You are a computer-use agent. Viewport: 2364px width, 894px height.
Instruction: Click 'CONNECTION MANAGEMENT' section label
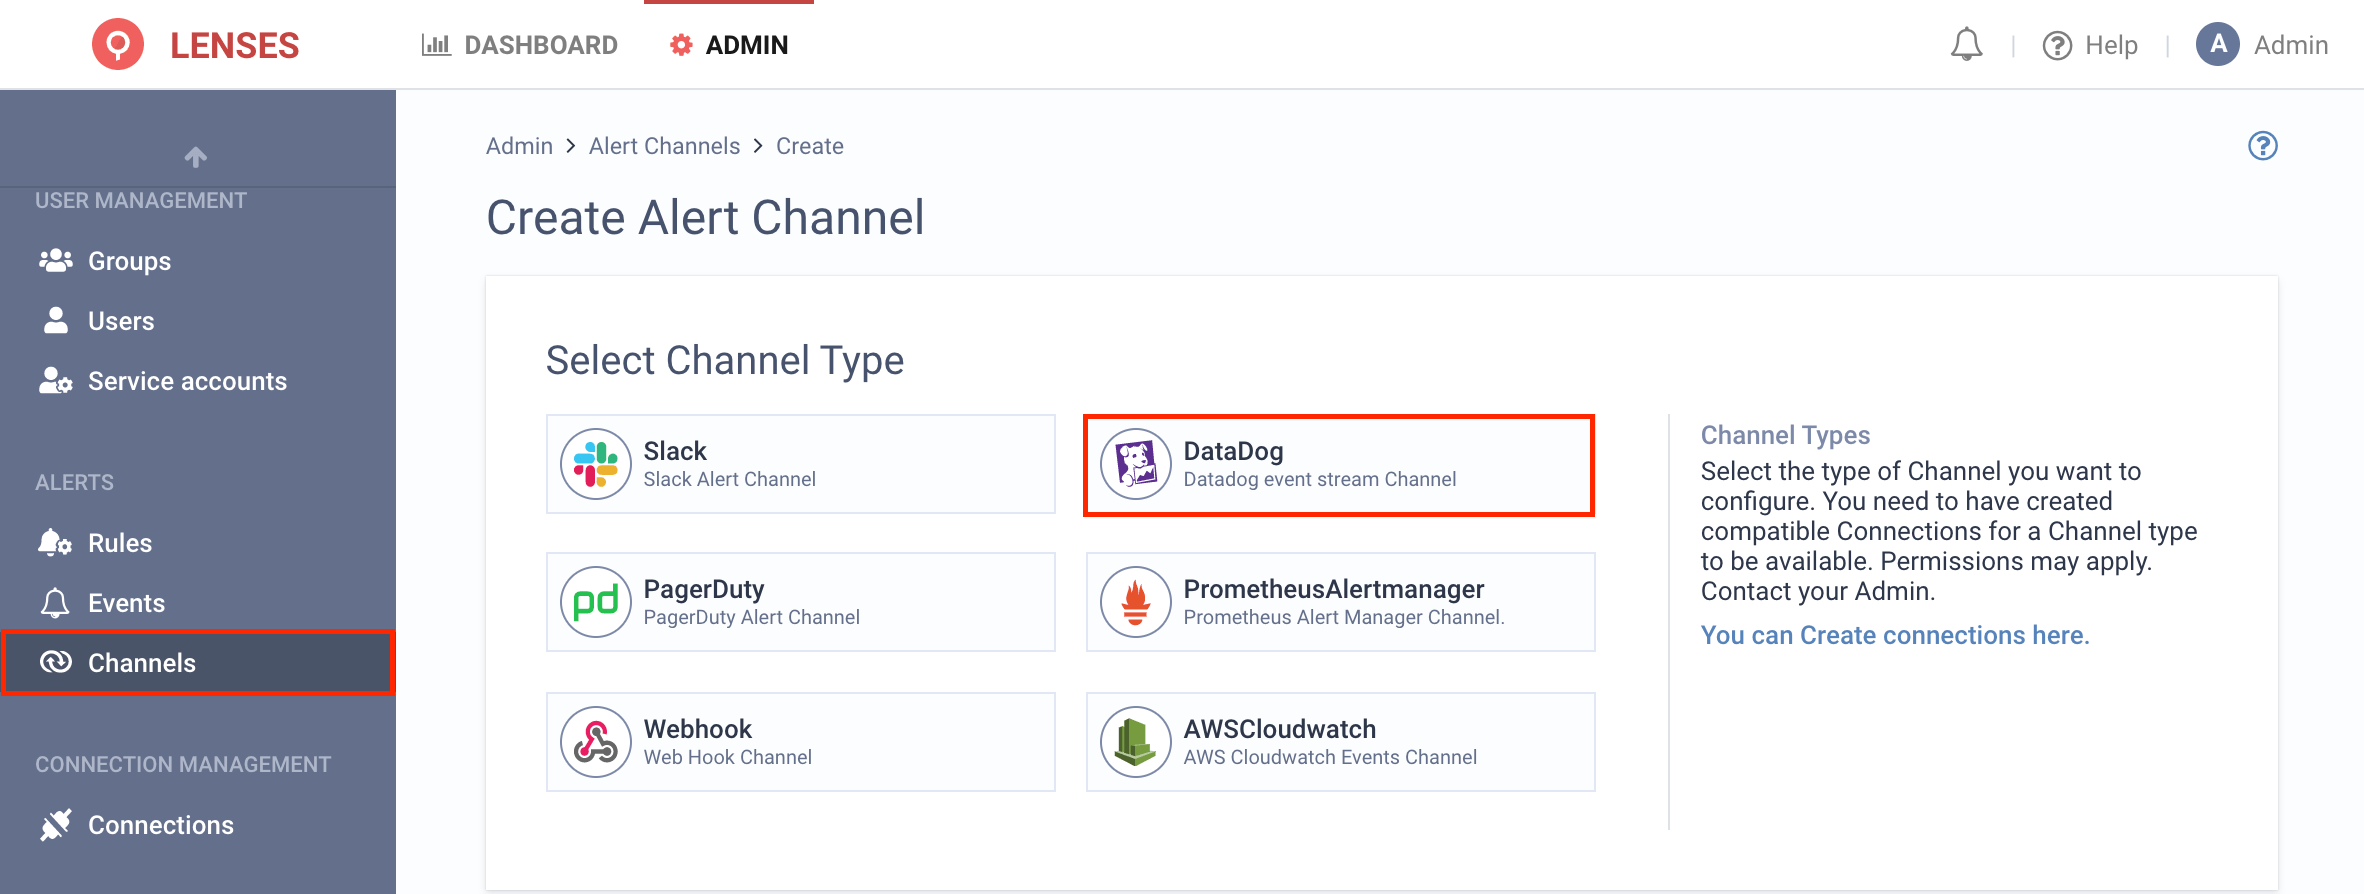pyautogui.click(x=183, y=764)
